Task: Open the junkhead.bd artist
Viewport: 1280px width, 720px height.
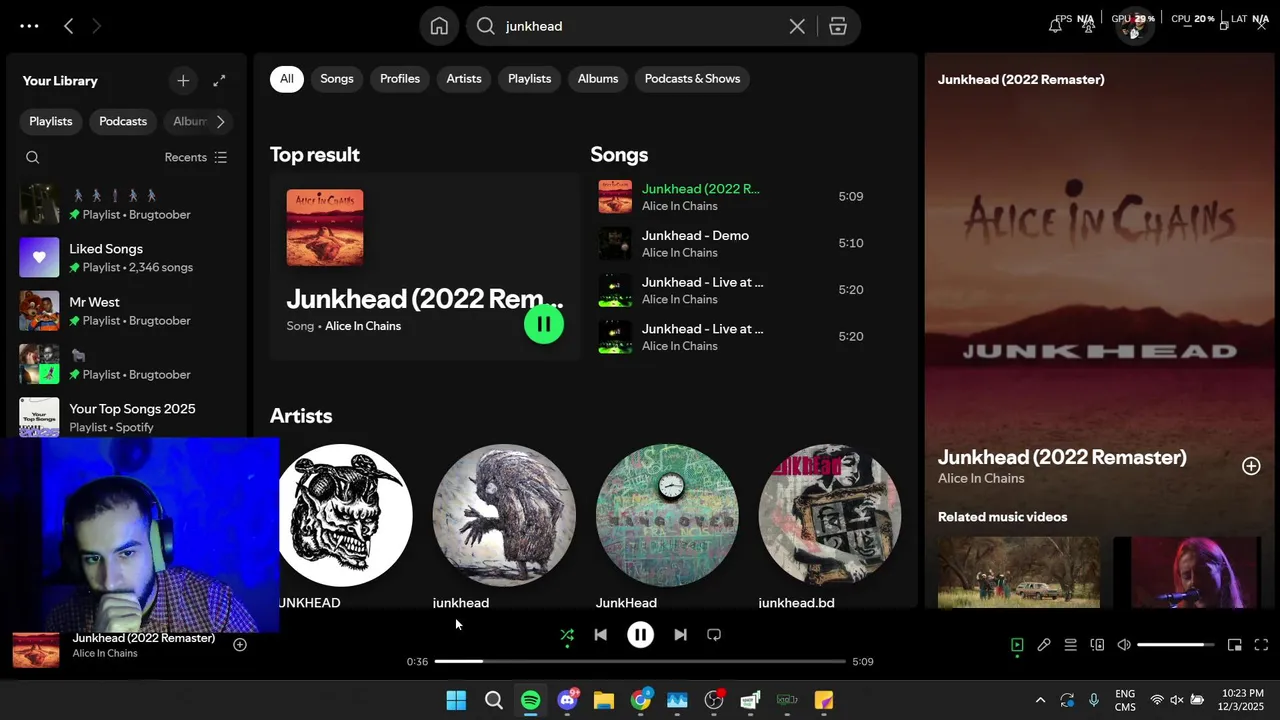Action: pos(830,515)
